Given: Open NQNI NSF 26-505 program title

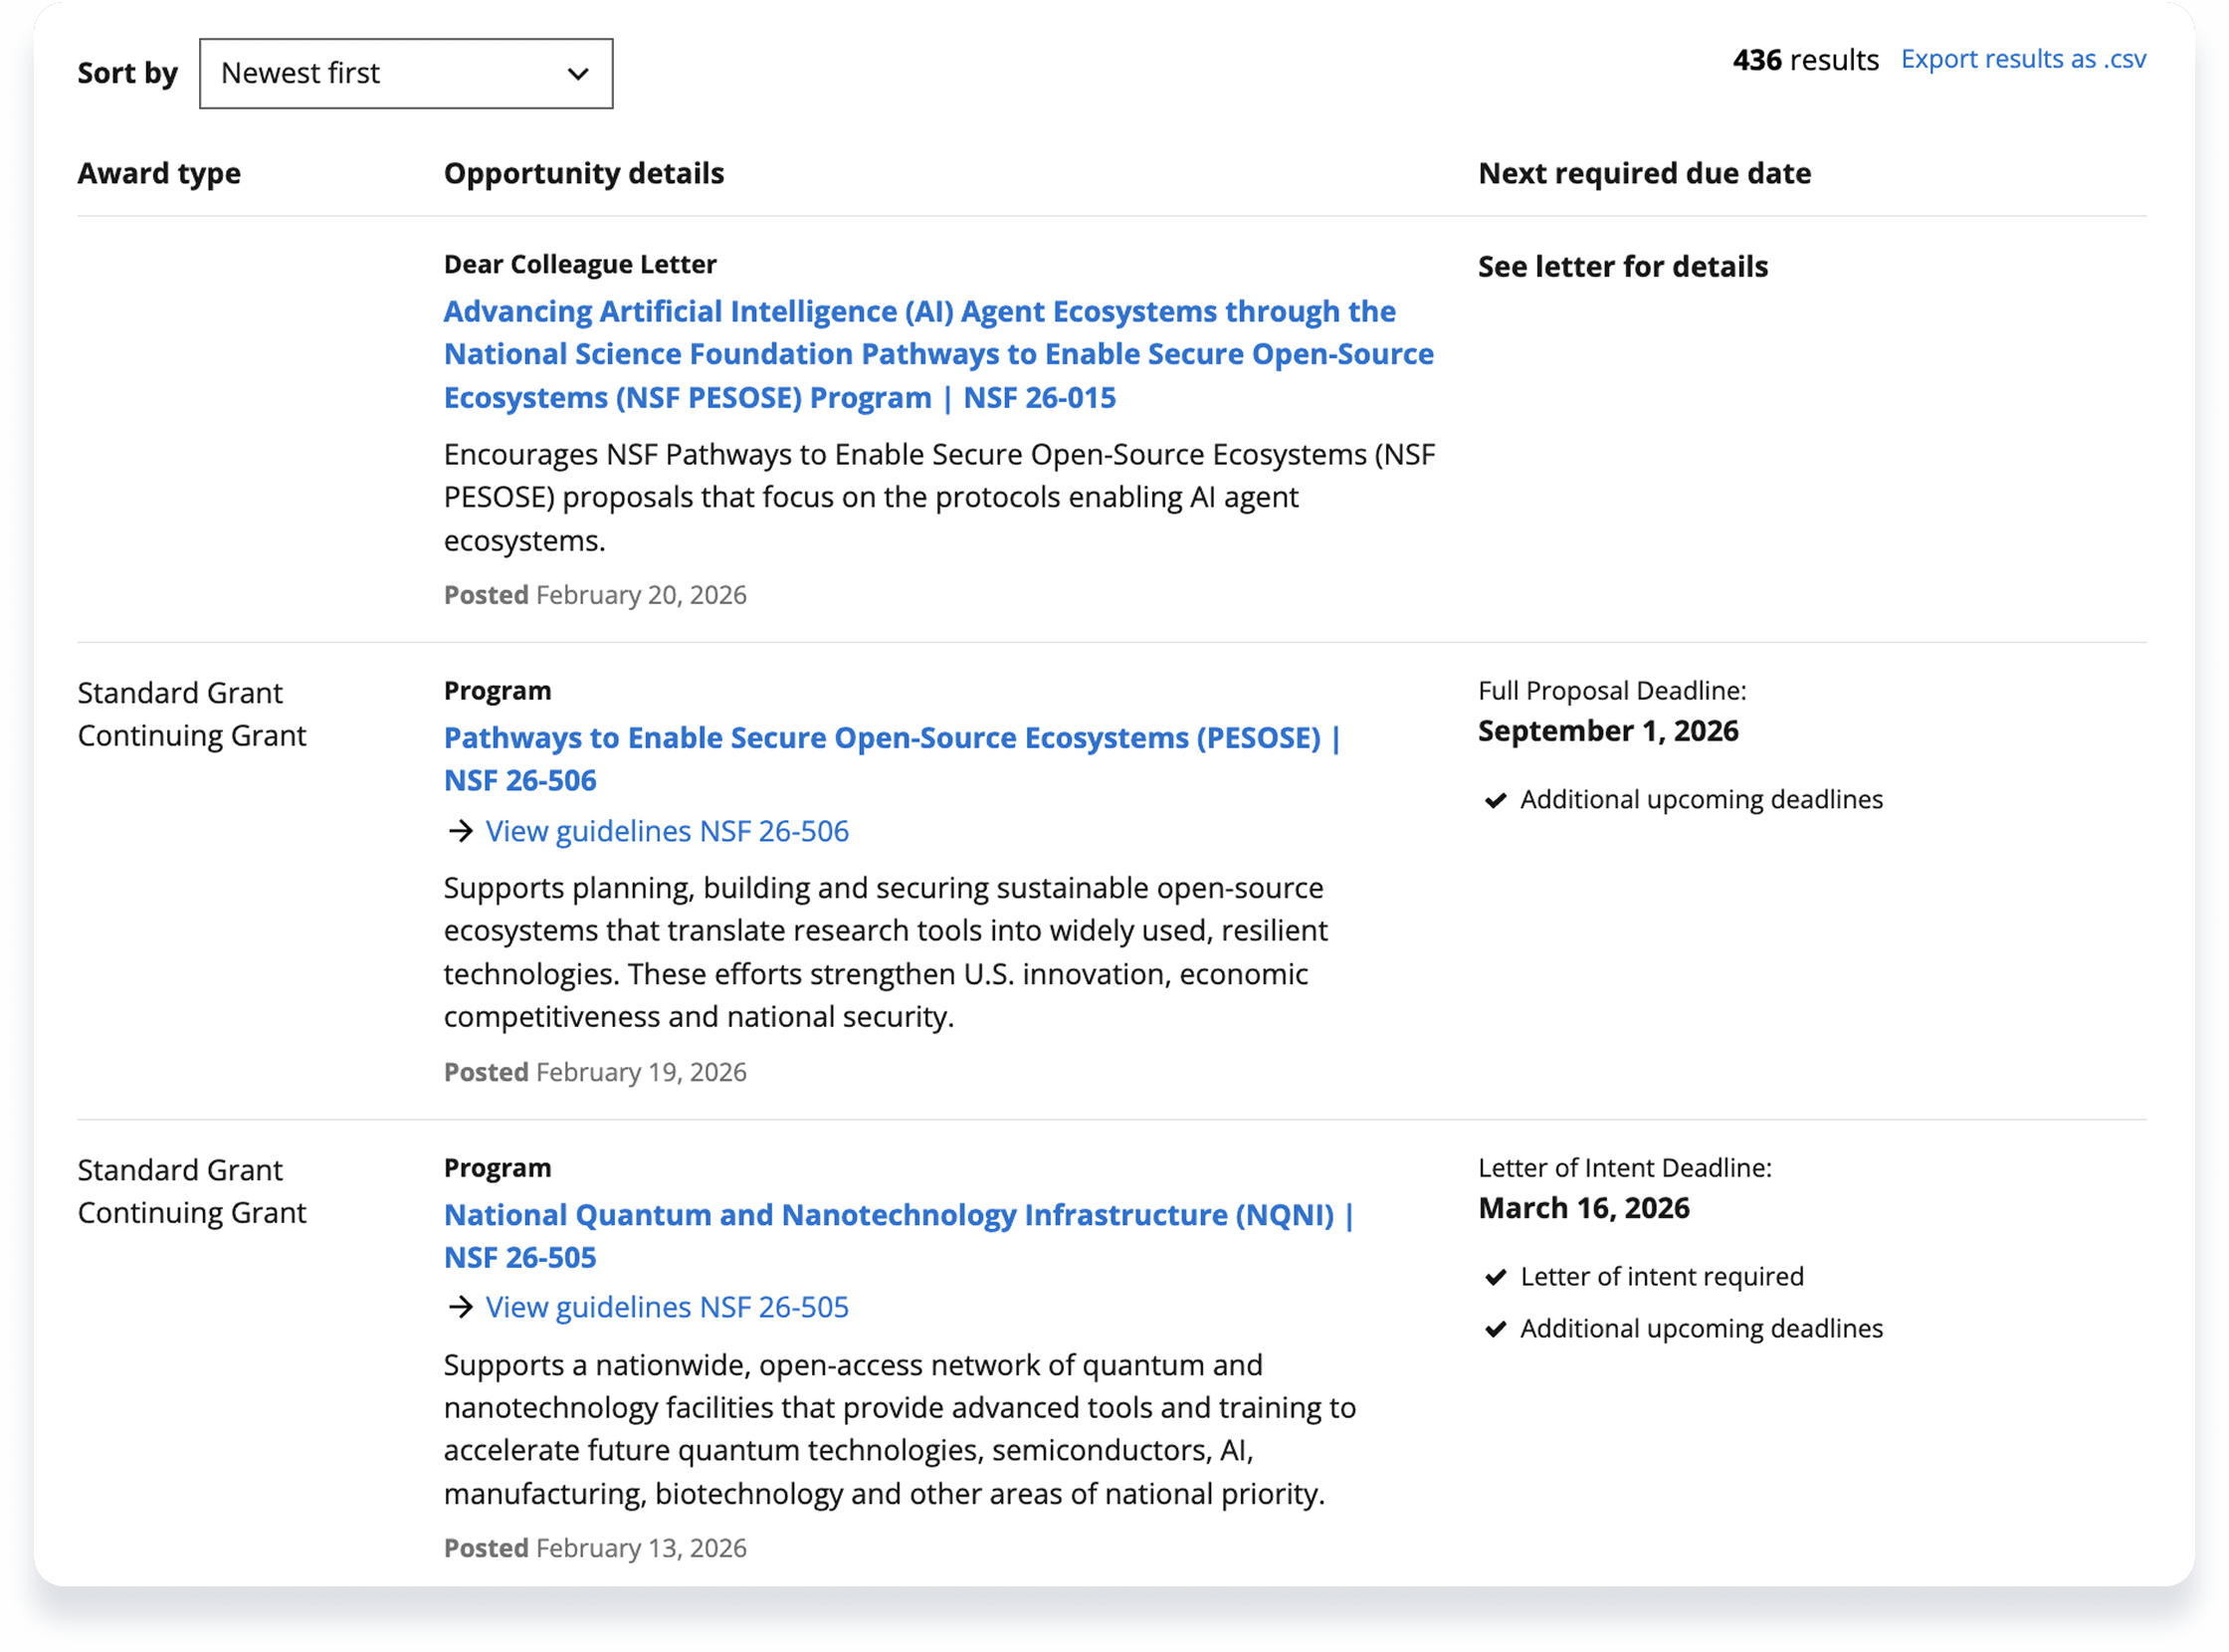Looking at the screenshot, I should (897, 1215).
